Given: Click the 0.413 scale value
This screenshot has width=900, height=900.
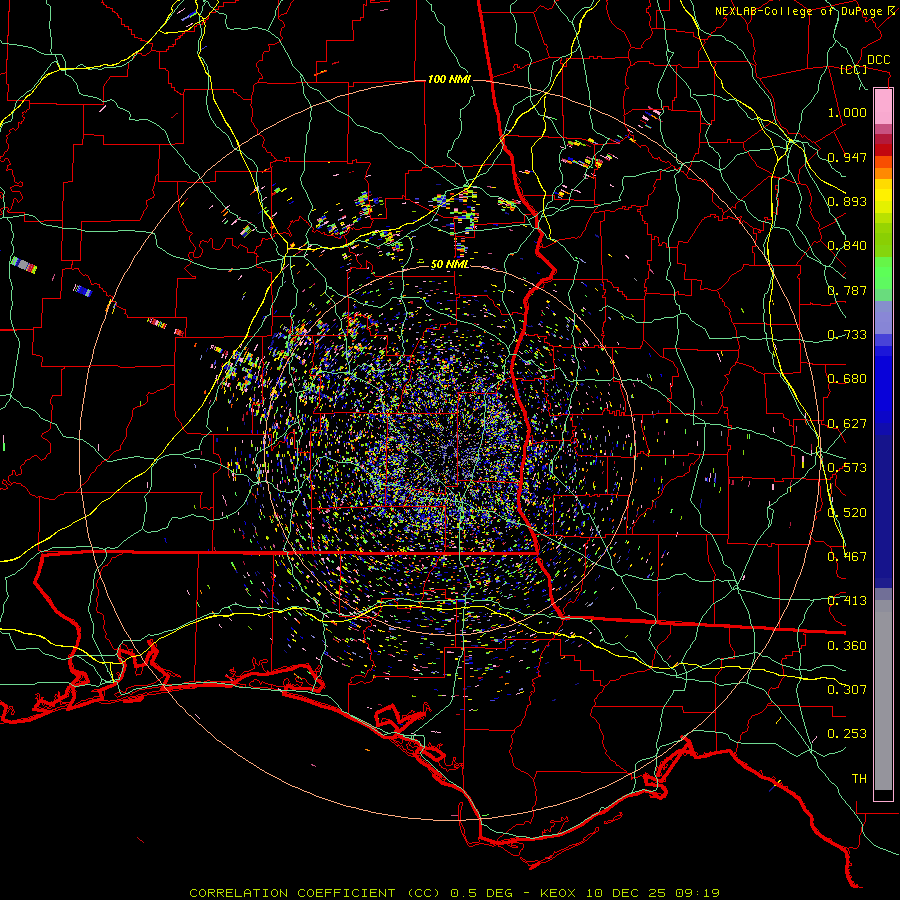Looking at the screenshot, I should 847,601.
